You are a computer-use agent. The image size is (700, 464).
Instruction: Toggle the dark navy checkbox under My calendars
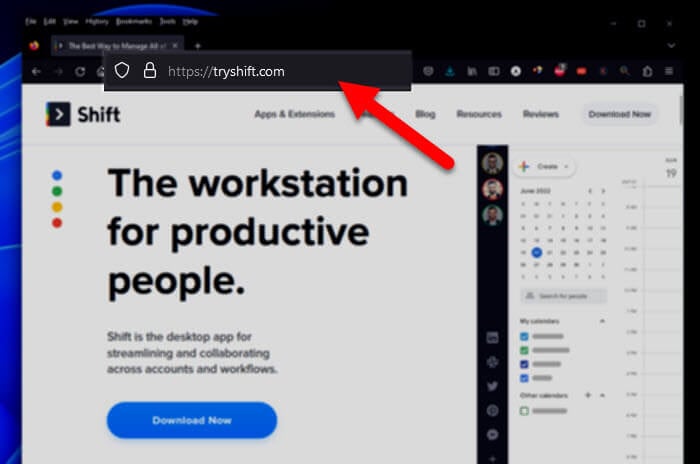(x=525, y=364)
